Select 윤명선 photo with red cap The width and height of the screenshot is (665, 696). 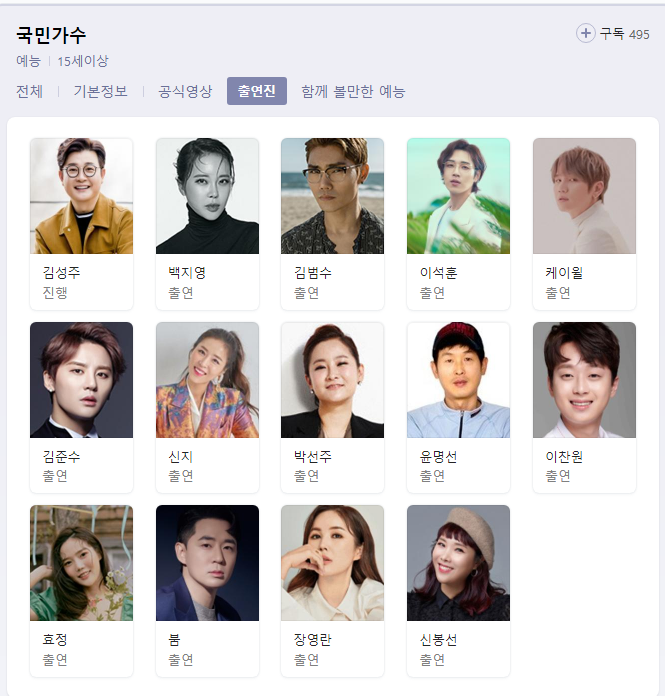pyautogui.click(x=459, y=380)
